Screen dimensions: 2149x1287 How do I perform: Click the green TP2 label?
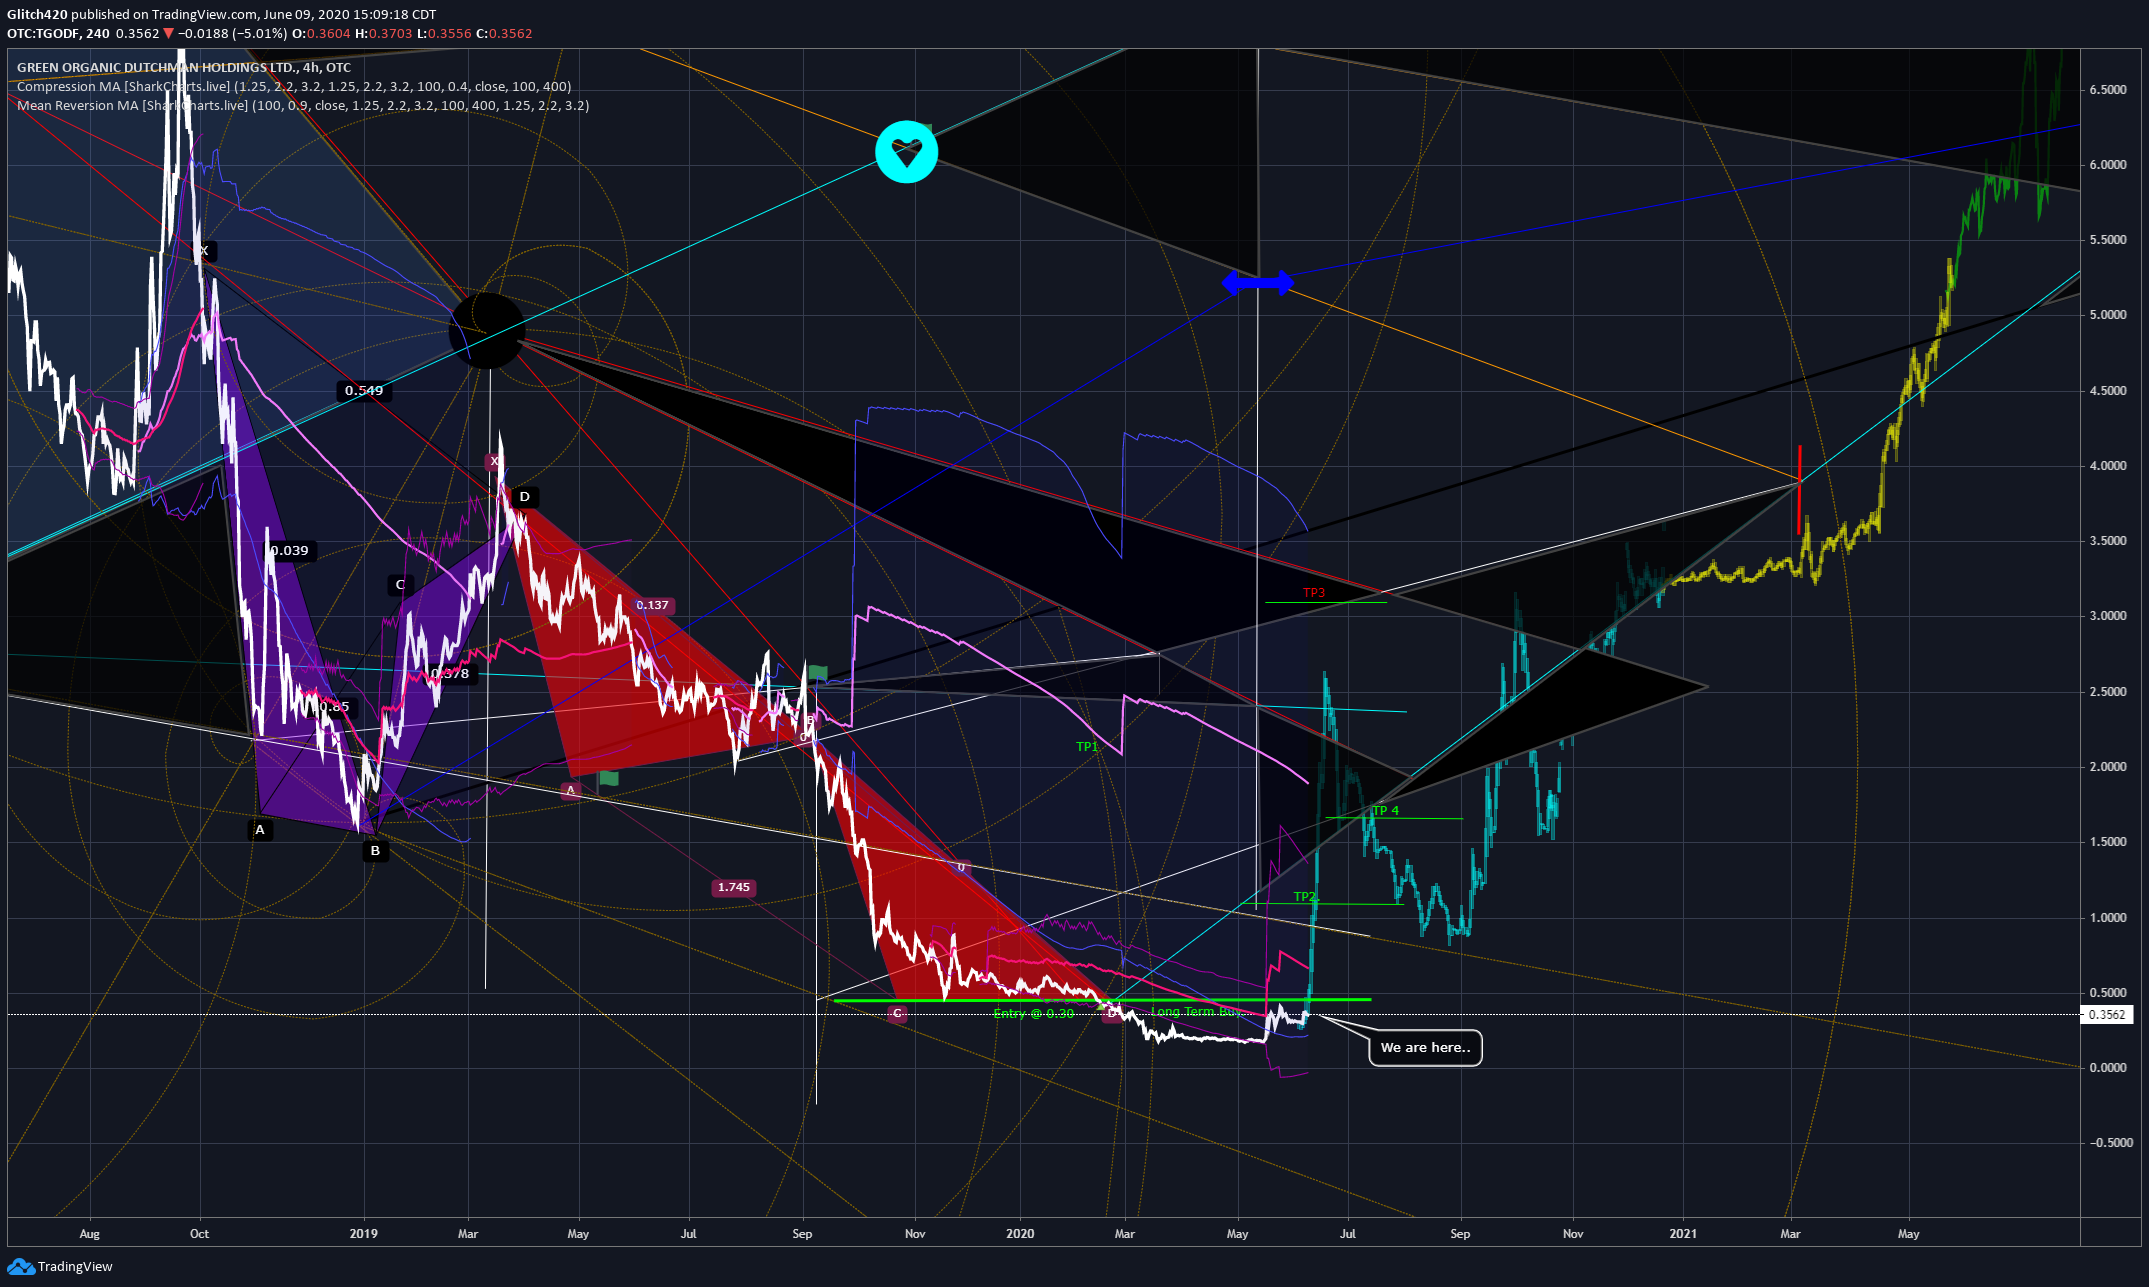point(1305,897)
